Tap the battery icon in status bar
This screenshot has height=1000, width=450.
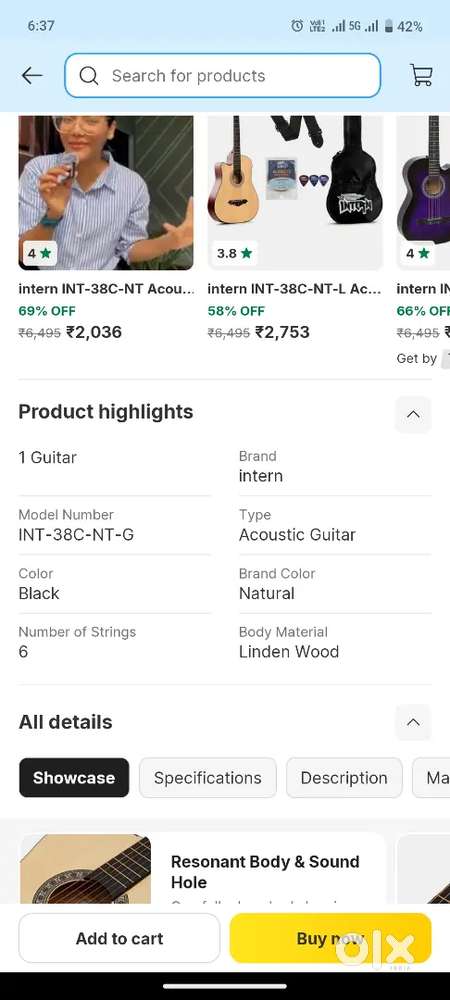[x=388, y=26]
